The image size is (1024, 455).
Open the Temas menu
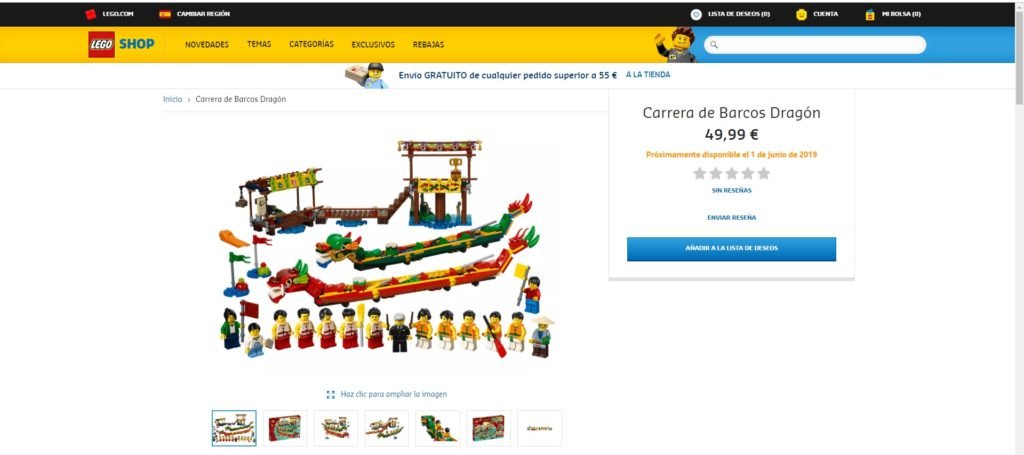[259, 44]
